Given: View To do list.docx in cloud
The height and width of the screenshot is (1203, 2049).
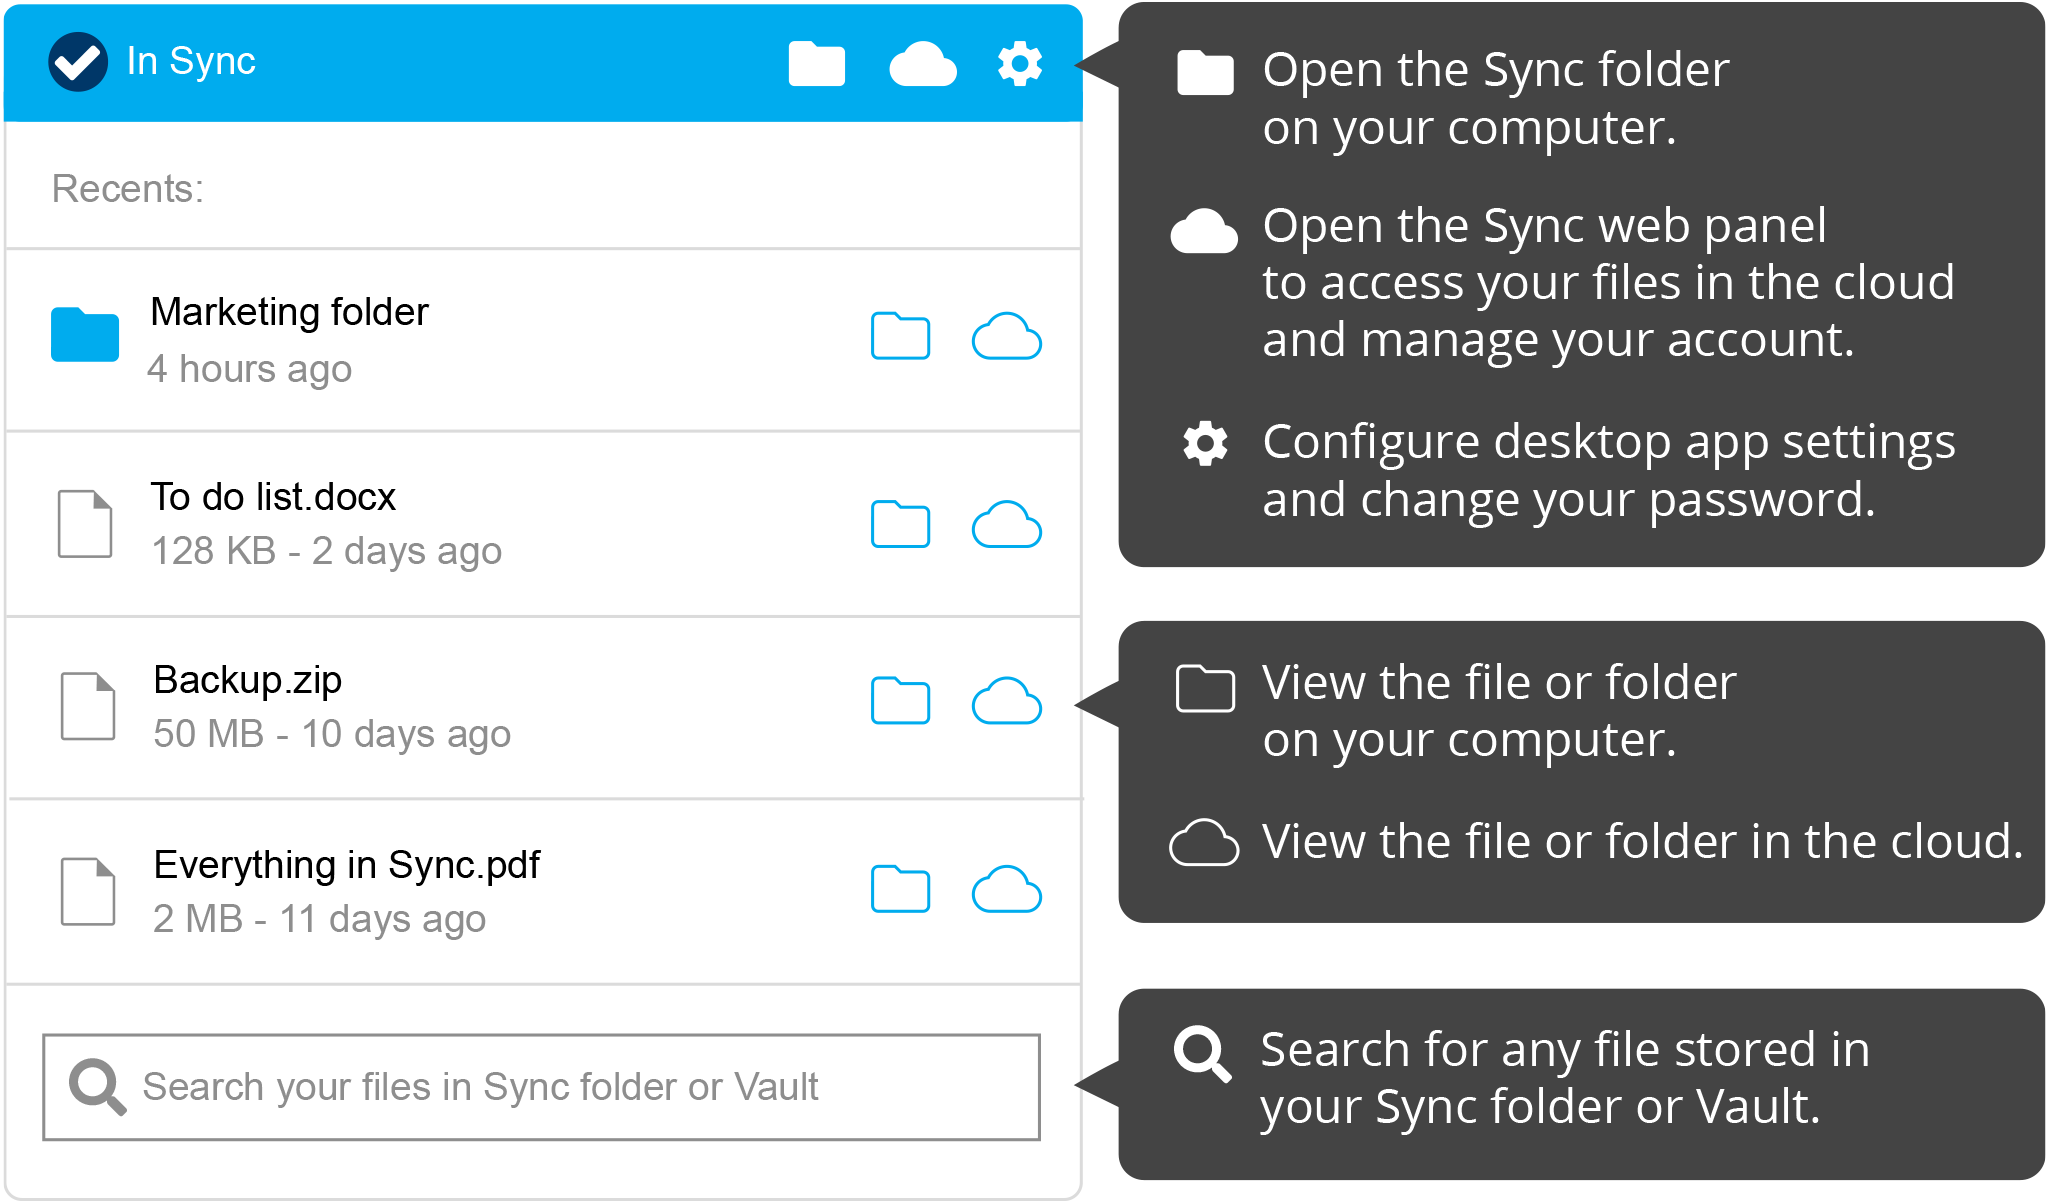Looking at the screenshot, I should click(1006, 524).
